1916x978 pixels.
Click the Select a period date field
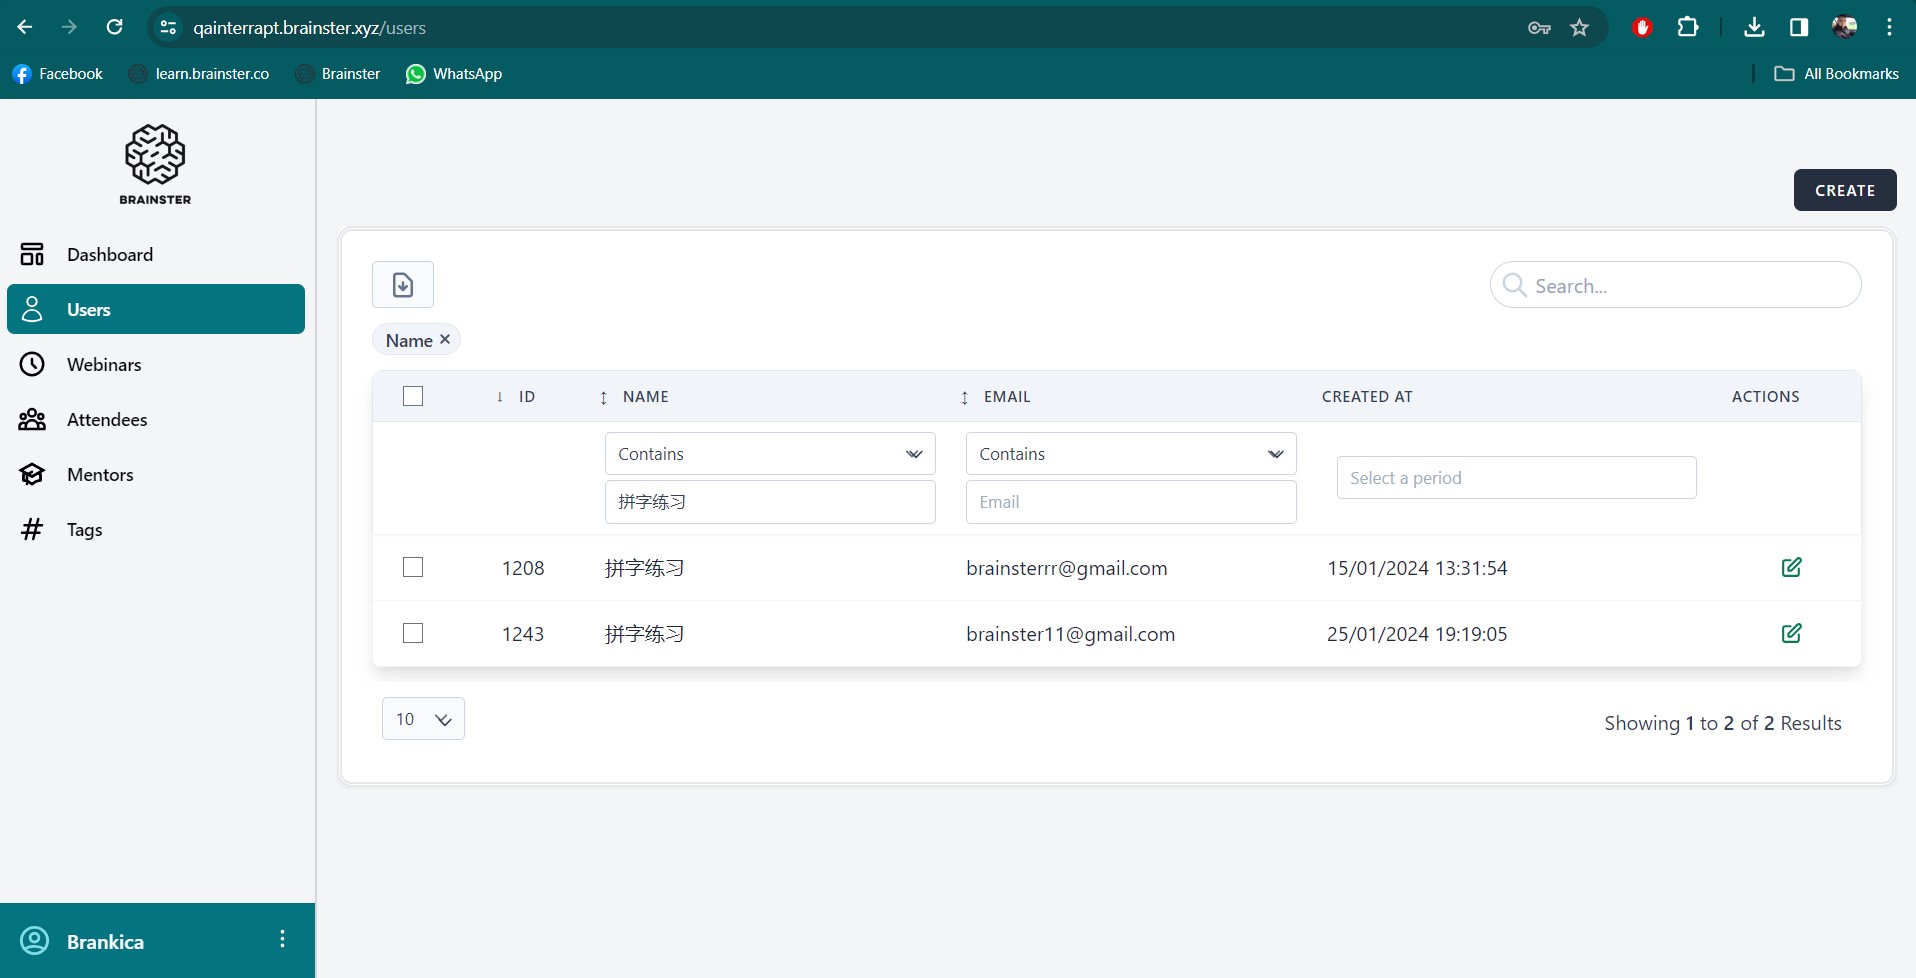[1515, 478]
